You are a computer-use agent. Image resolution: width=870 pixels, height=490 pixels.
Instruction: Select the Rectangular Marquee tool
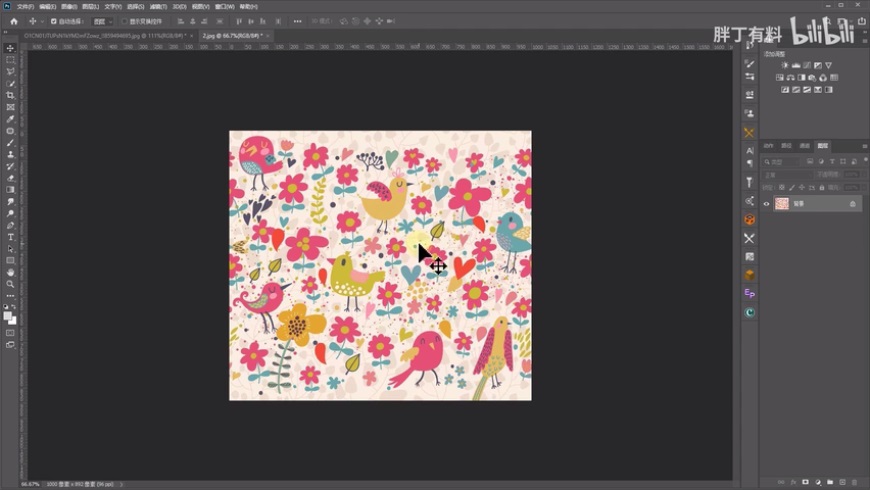[x=10, y=60]
